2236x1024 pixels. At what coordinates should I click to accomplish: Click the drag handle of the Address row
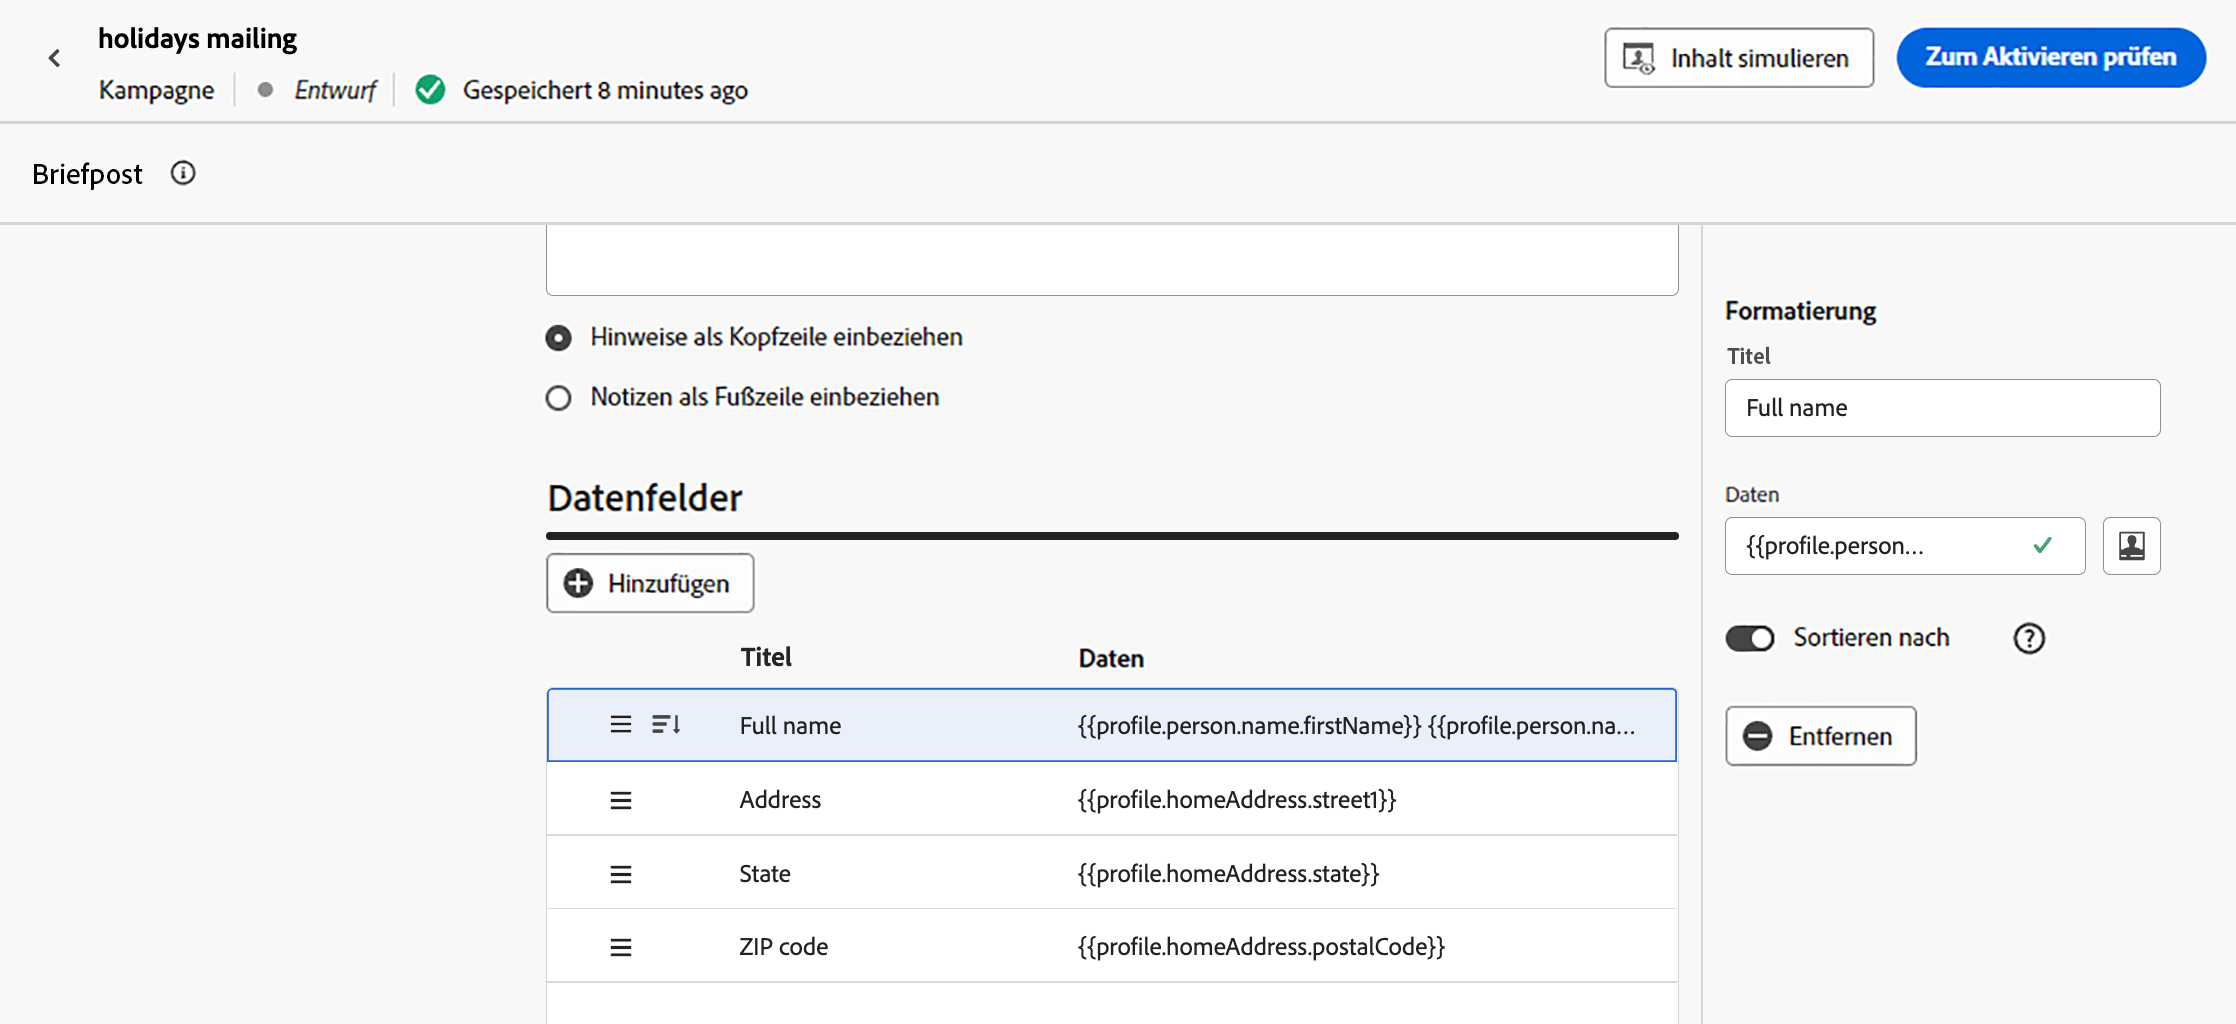621,800
